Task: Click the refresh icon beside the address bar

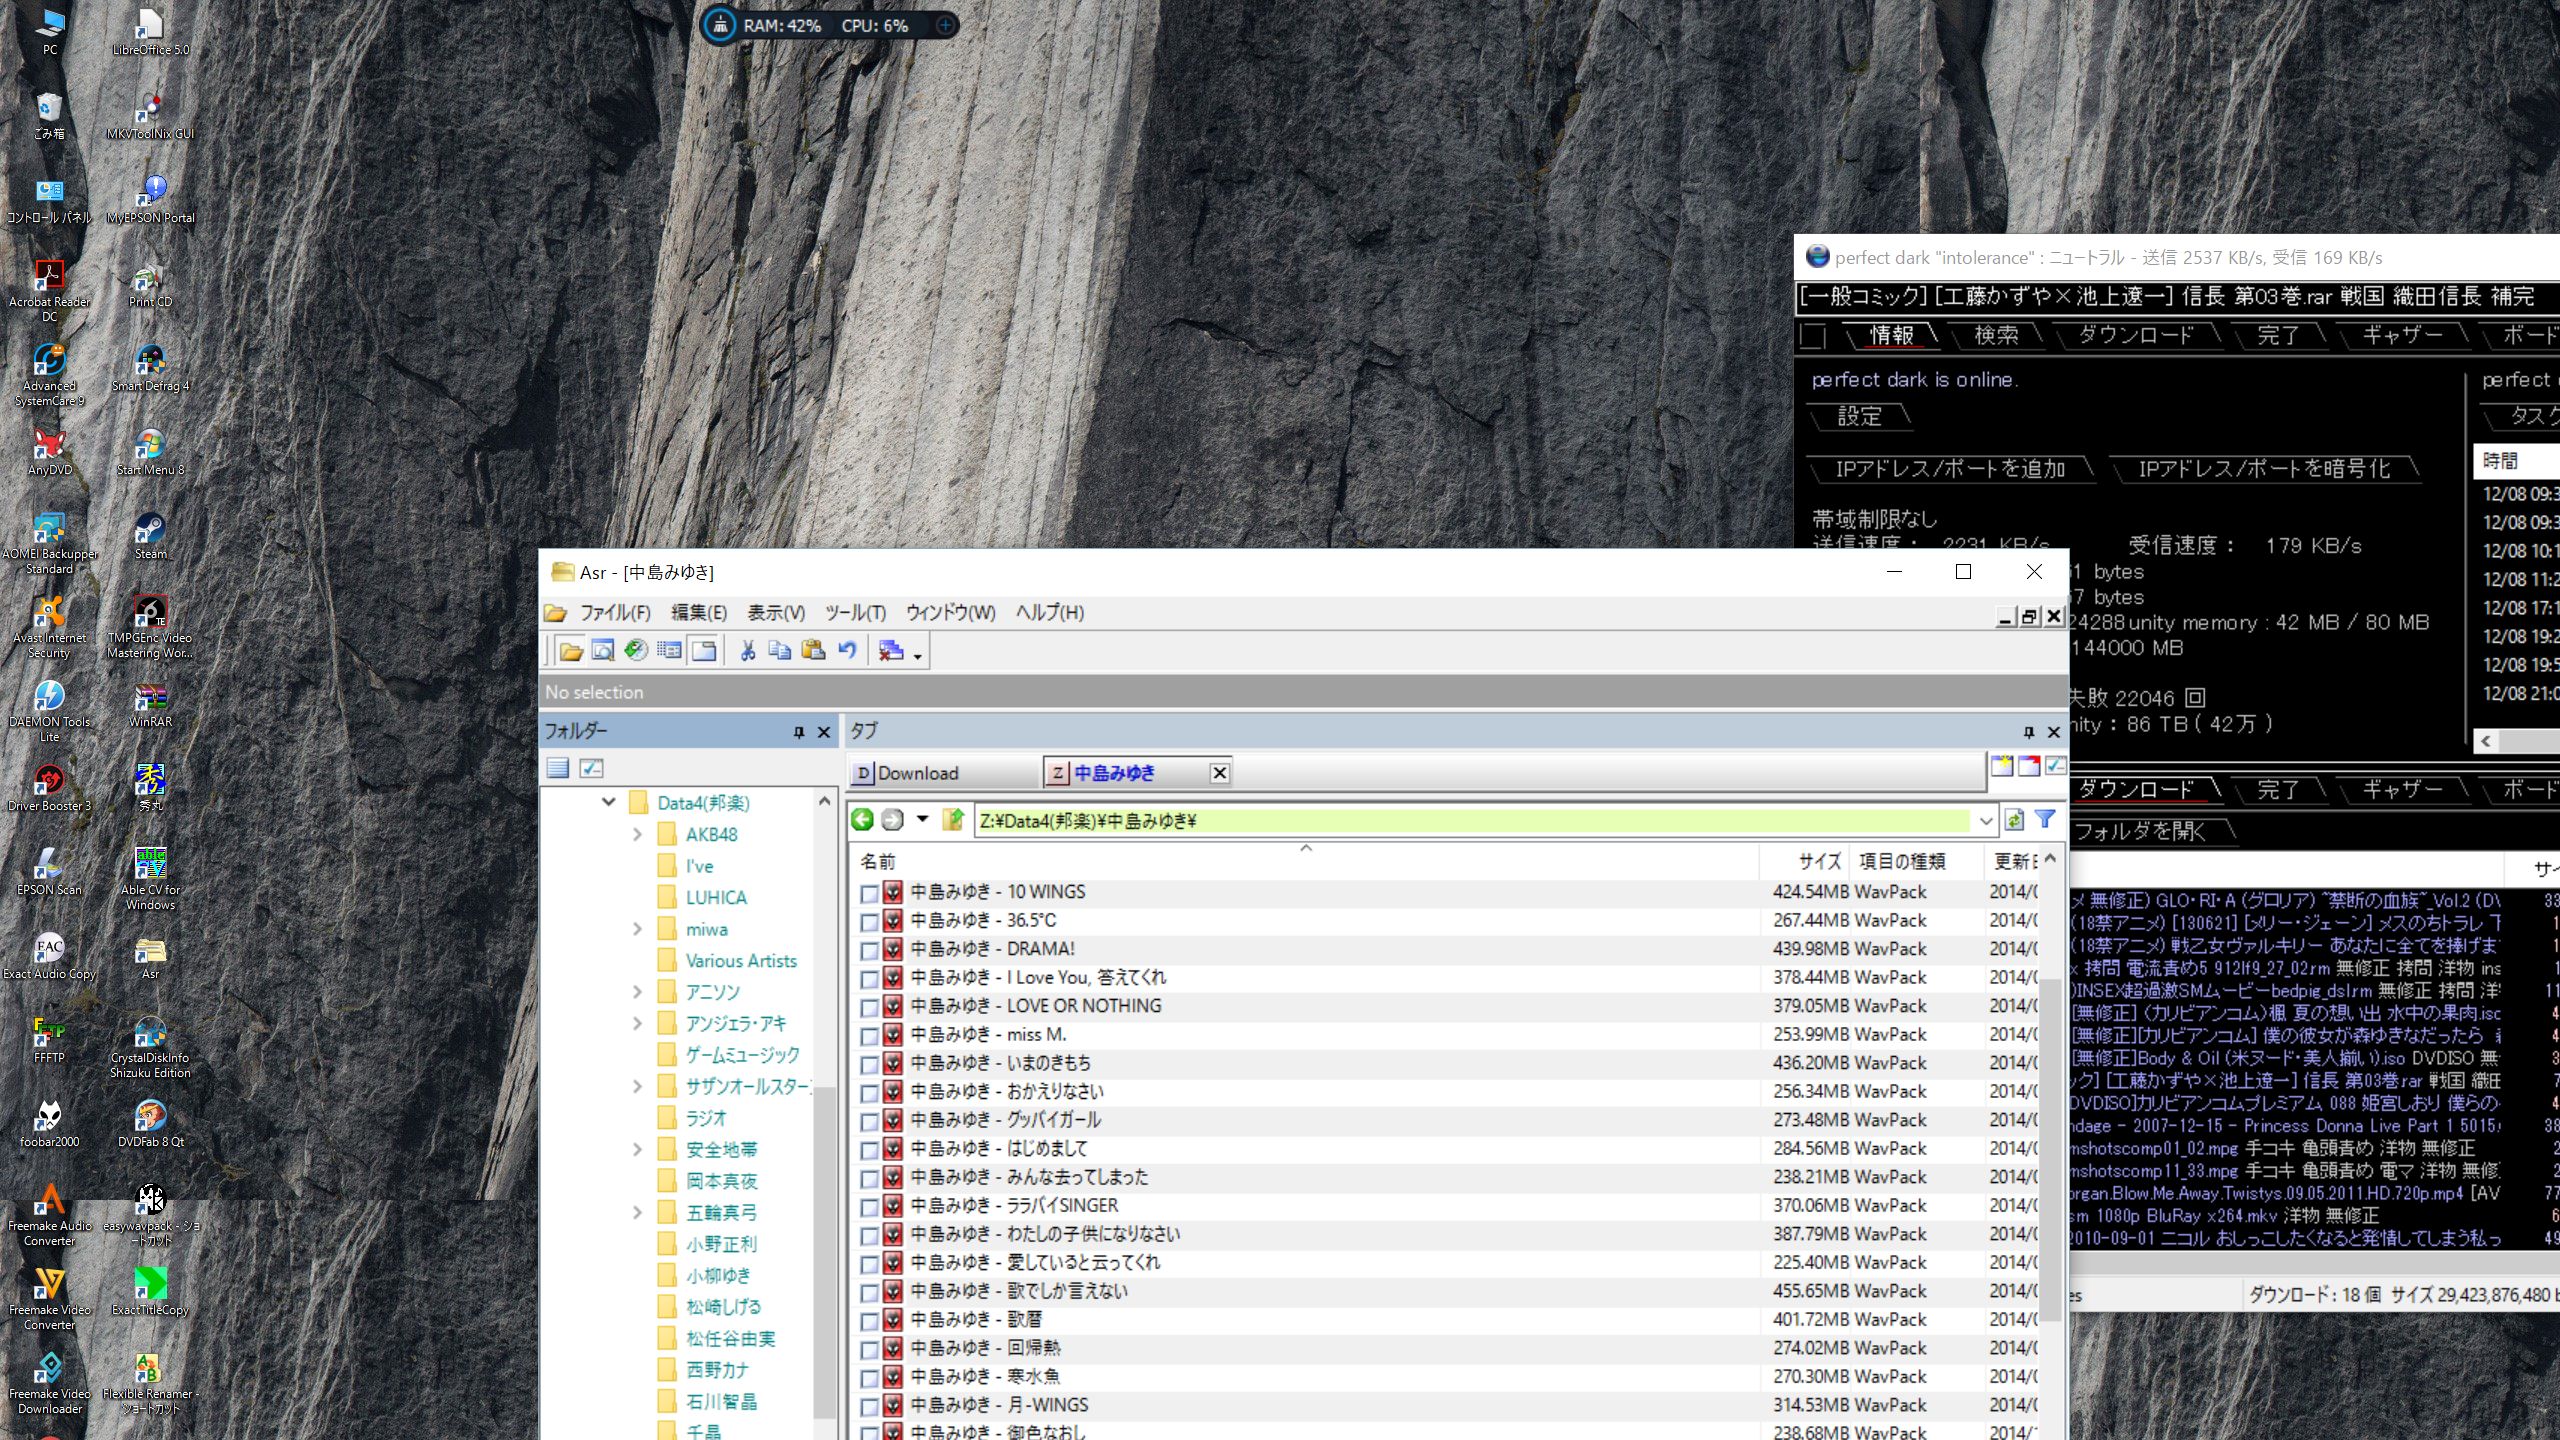Action: pos(2014,820)
